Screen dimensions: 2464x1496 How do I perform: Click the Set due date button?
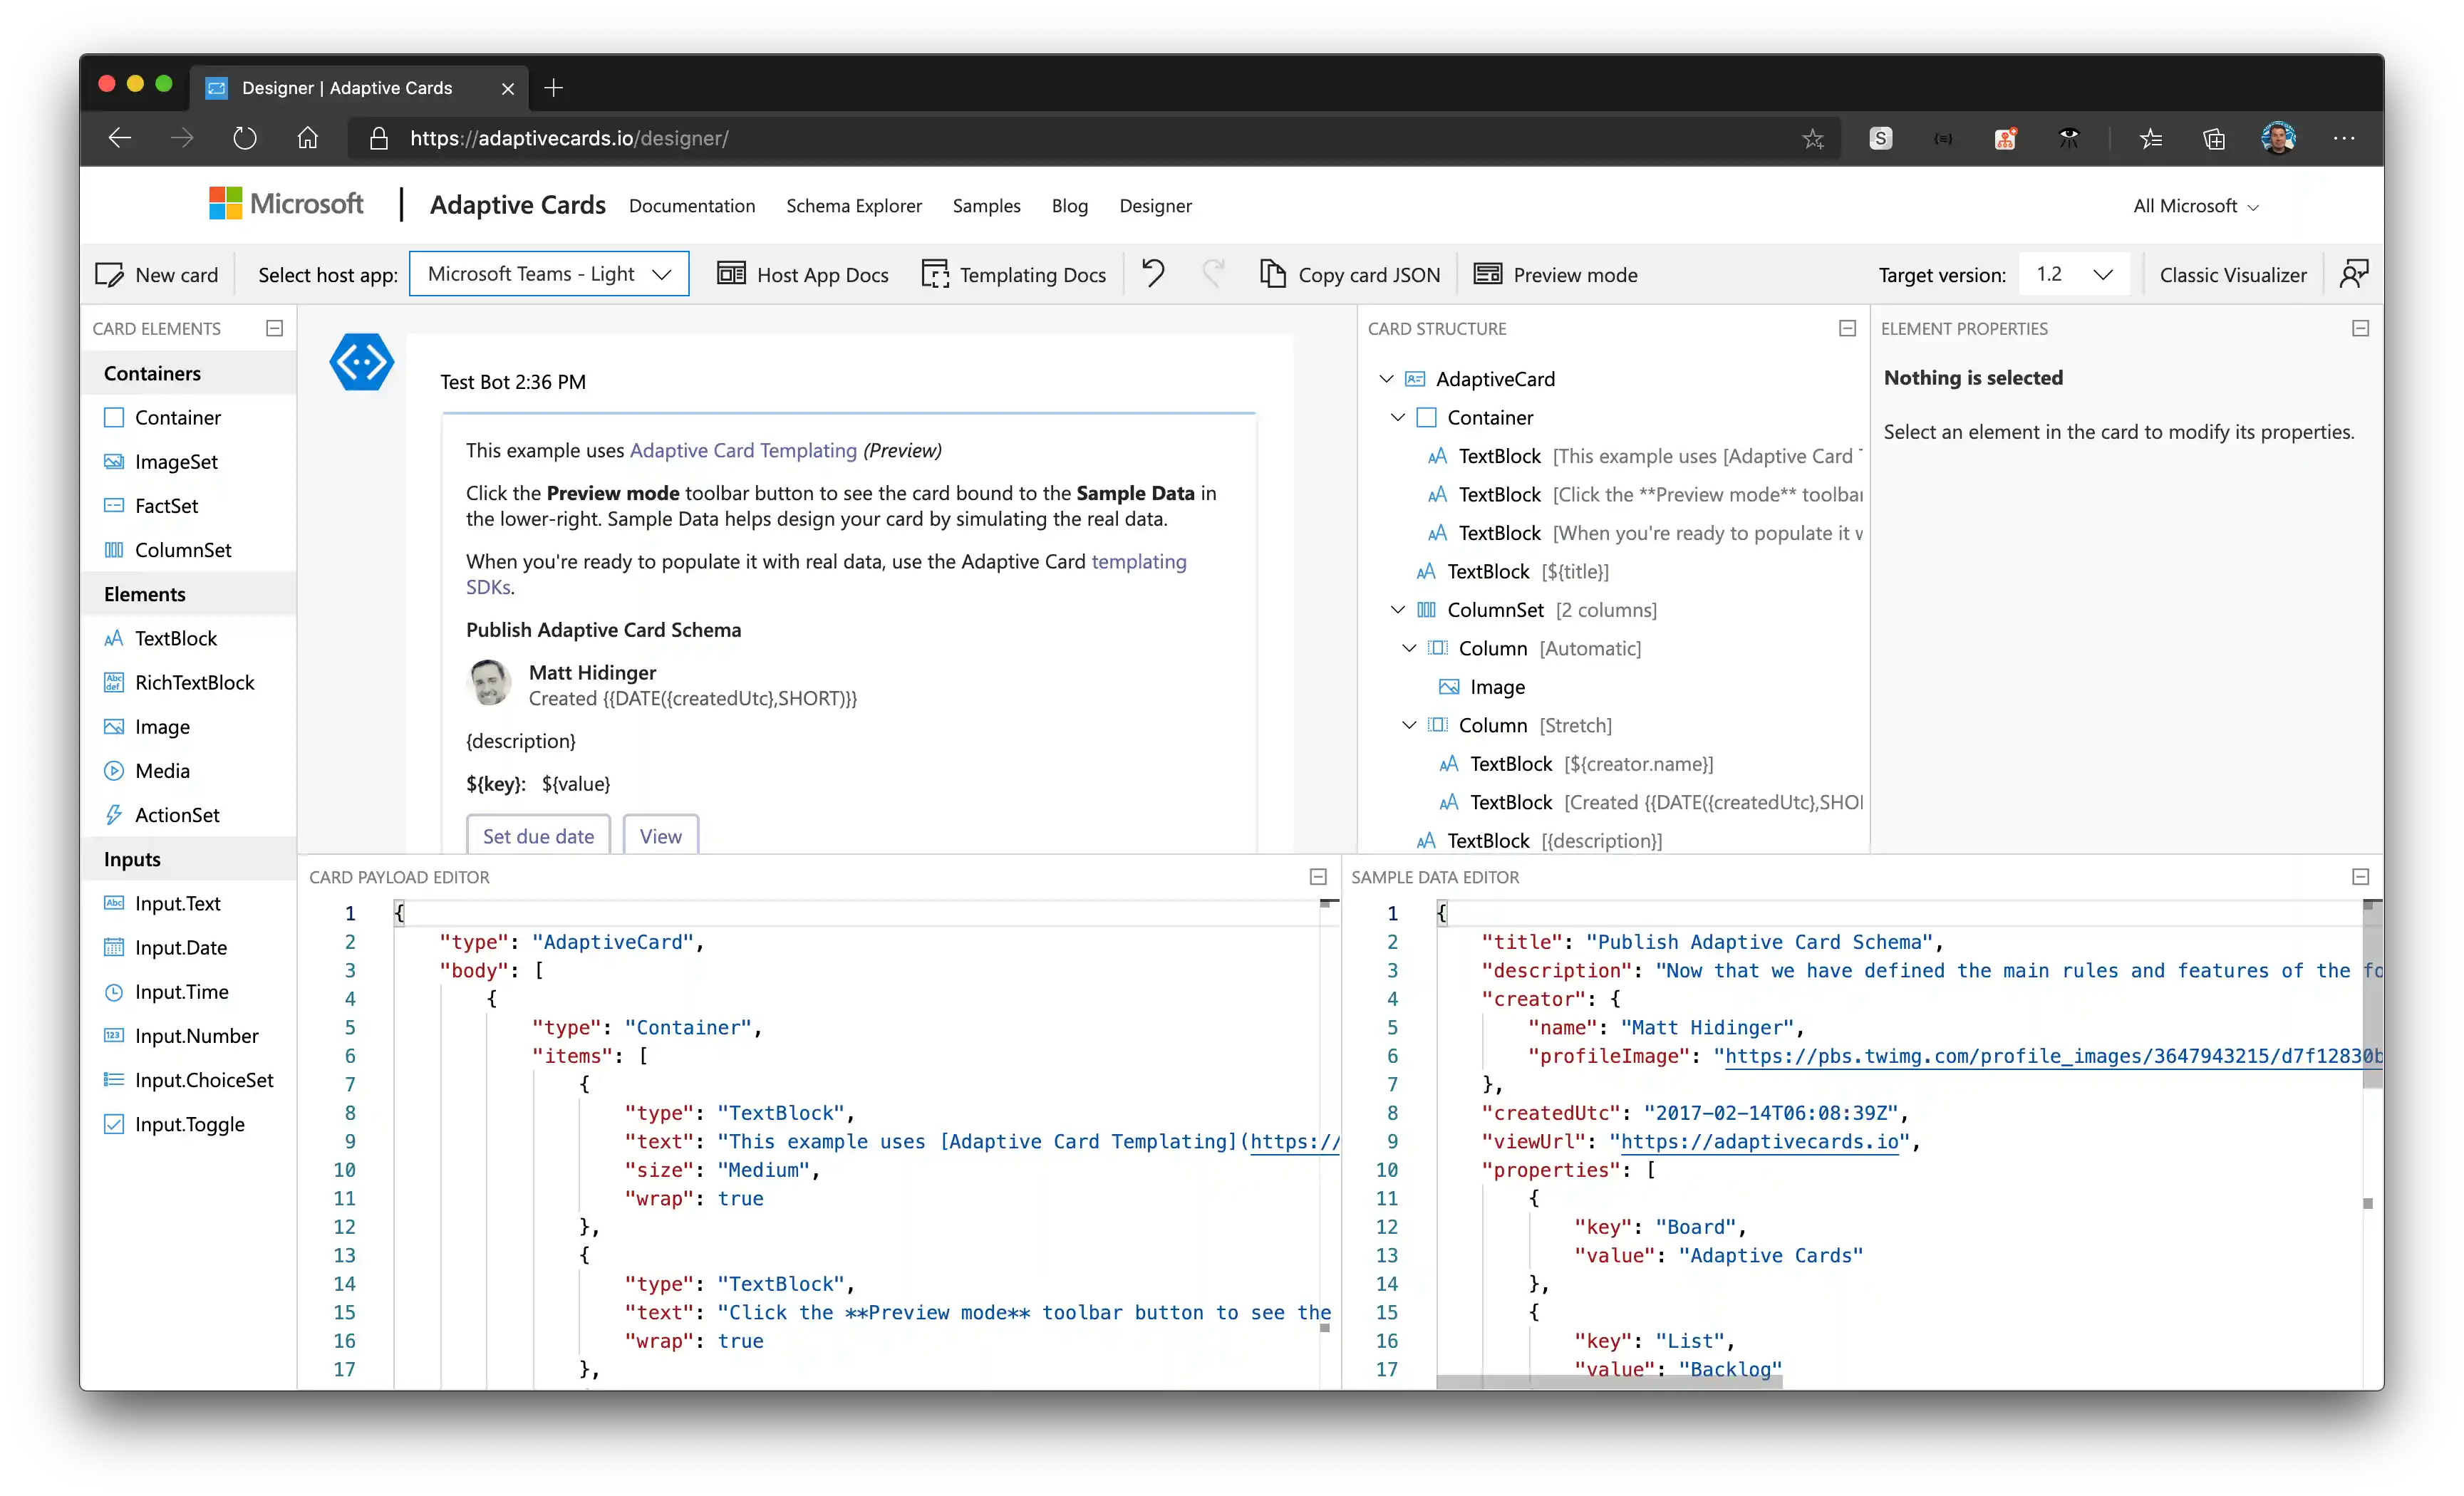click(538, 836)
